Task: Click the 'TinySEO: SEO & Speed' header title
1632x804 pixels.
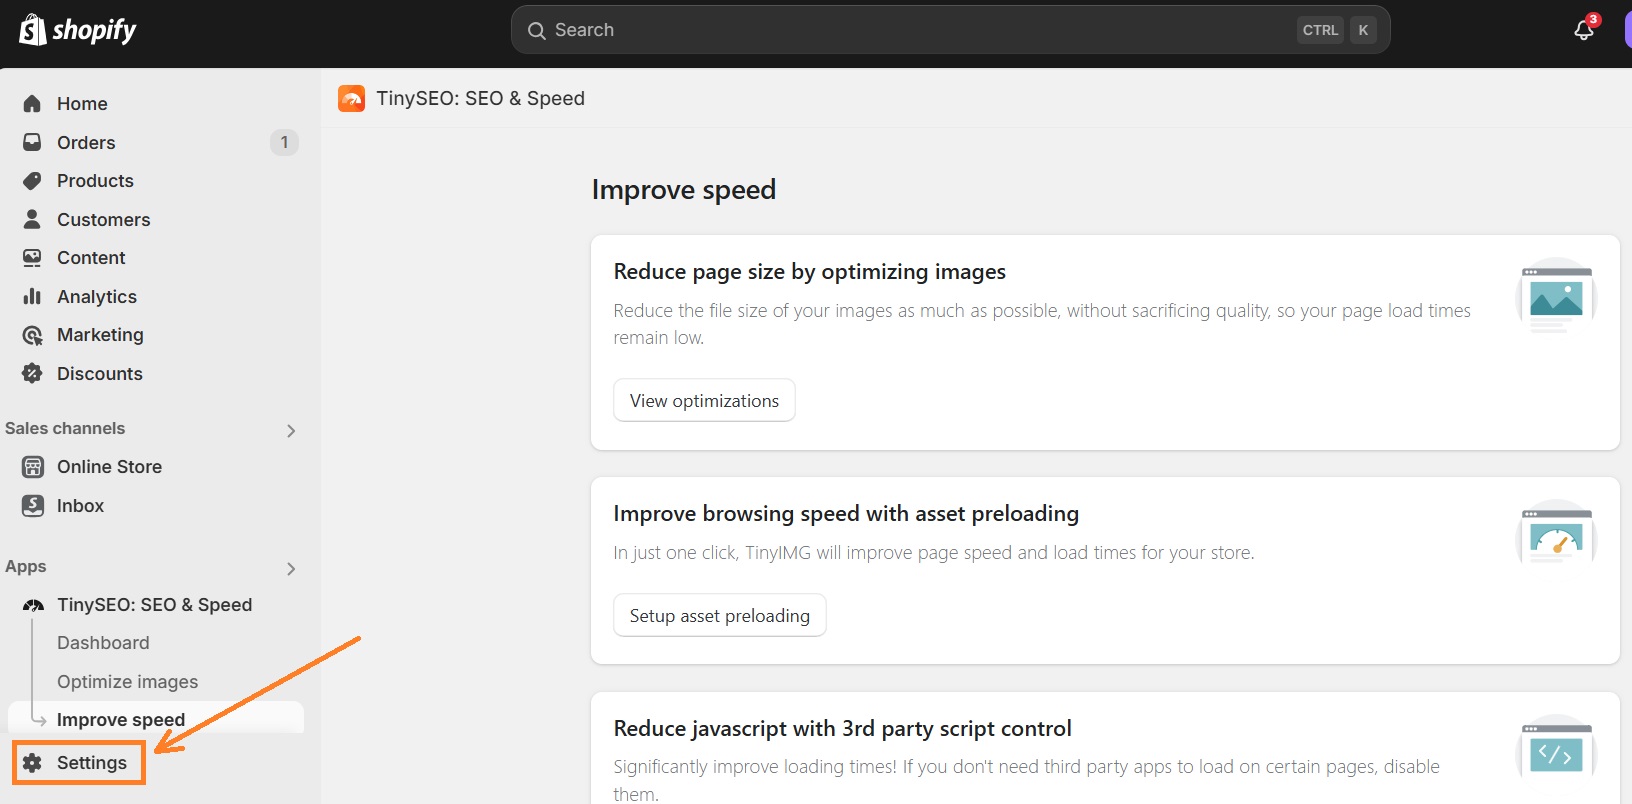Action: 481,98
